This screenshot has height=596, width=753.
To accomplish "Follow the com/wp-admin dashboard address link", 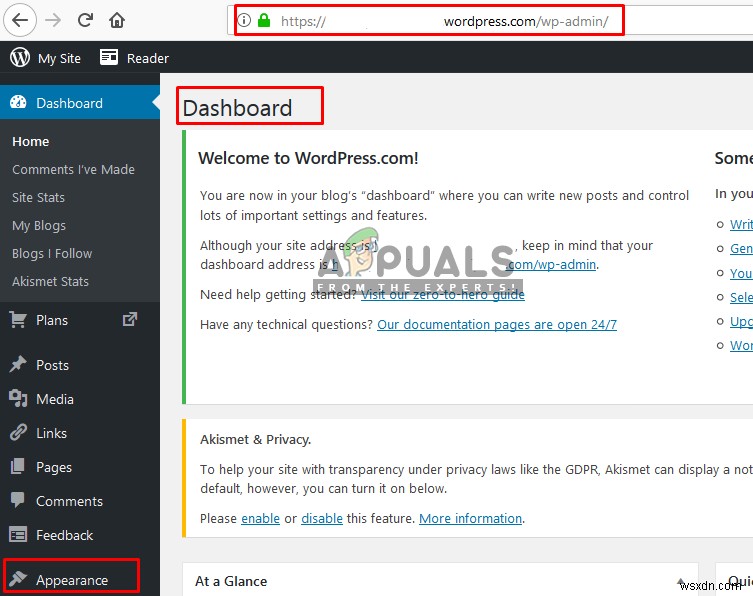I will tap(551, 265).
